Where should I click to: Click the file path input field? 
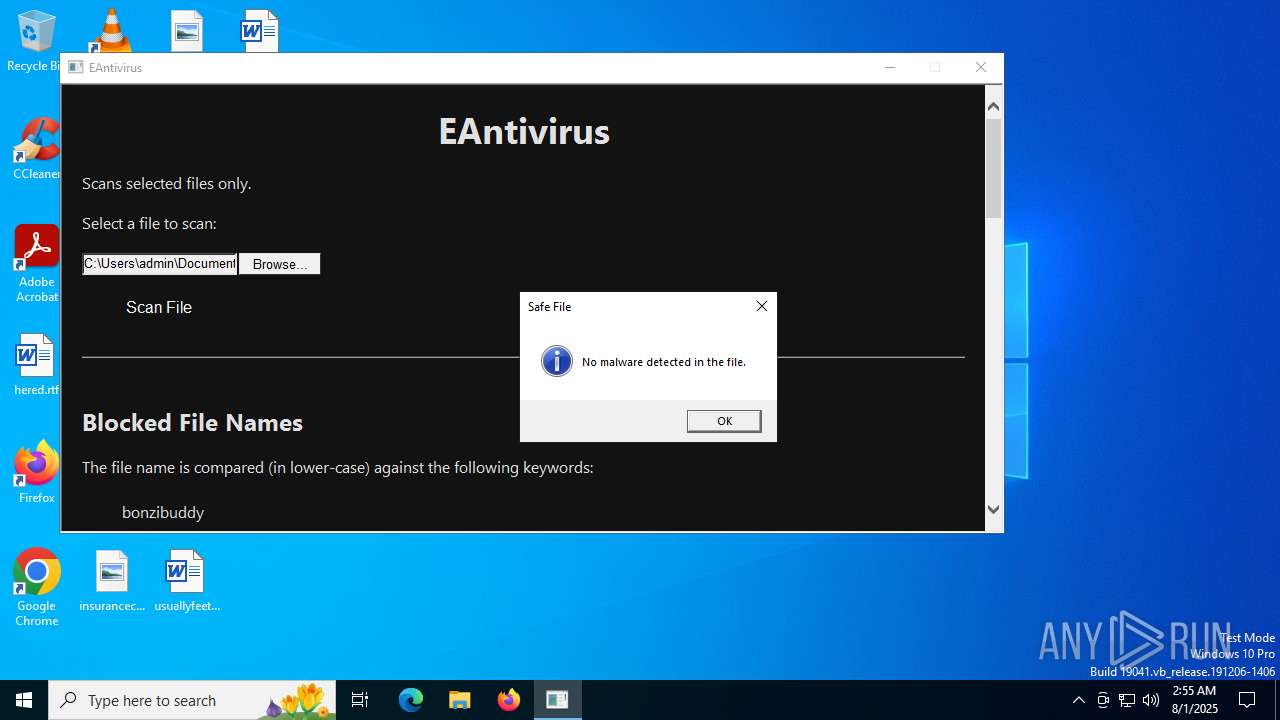(x=160, y=264)
